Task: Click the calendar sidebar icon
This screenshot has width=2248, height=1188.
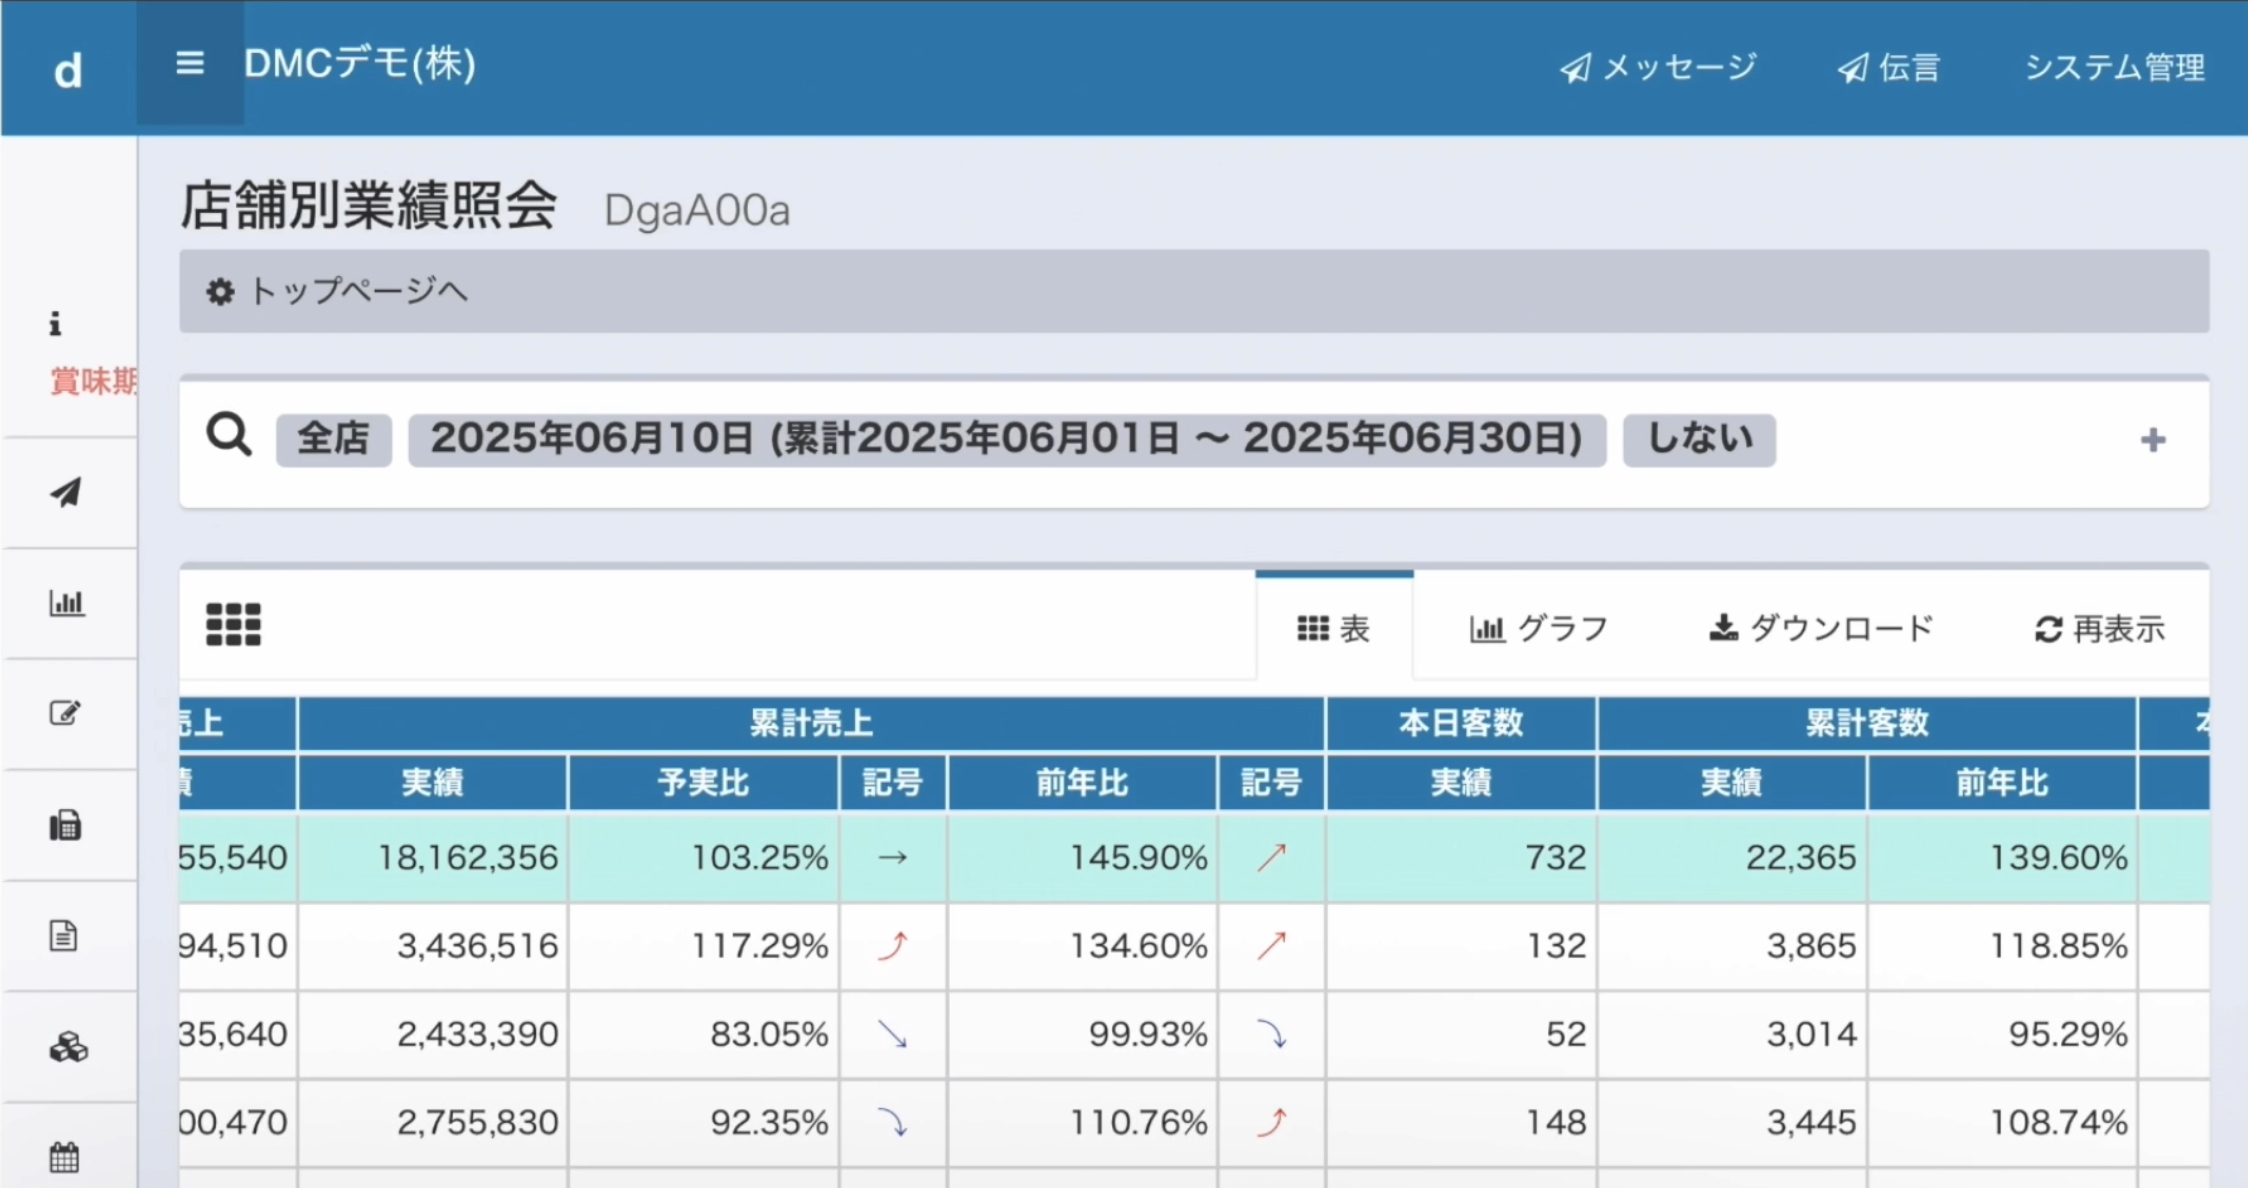Action: [x=64, y=1157]
